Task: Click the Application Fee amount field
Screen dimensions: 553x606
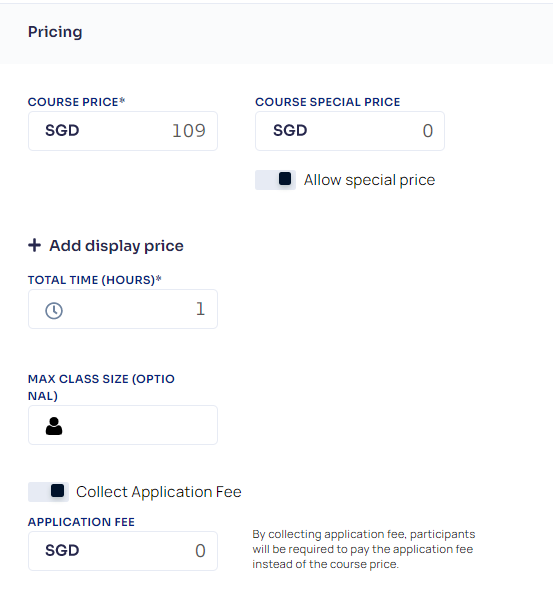Action: (x=123, y=551)
